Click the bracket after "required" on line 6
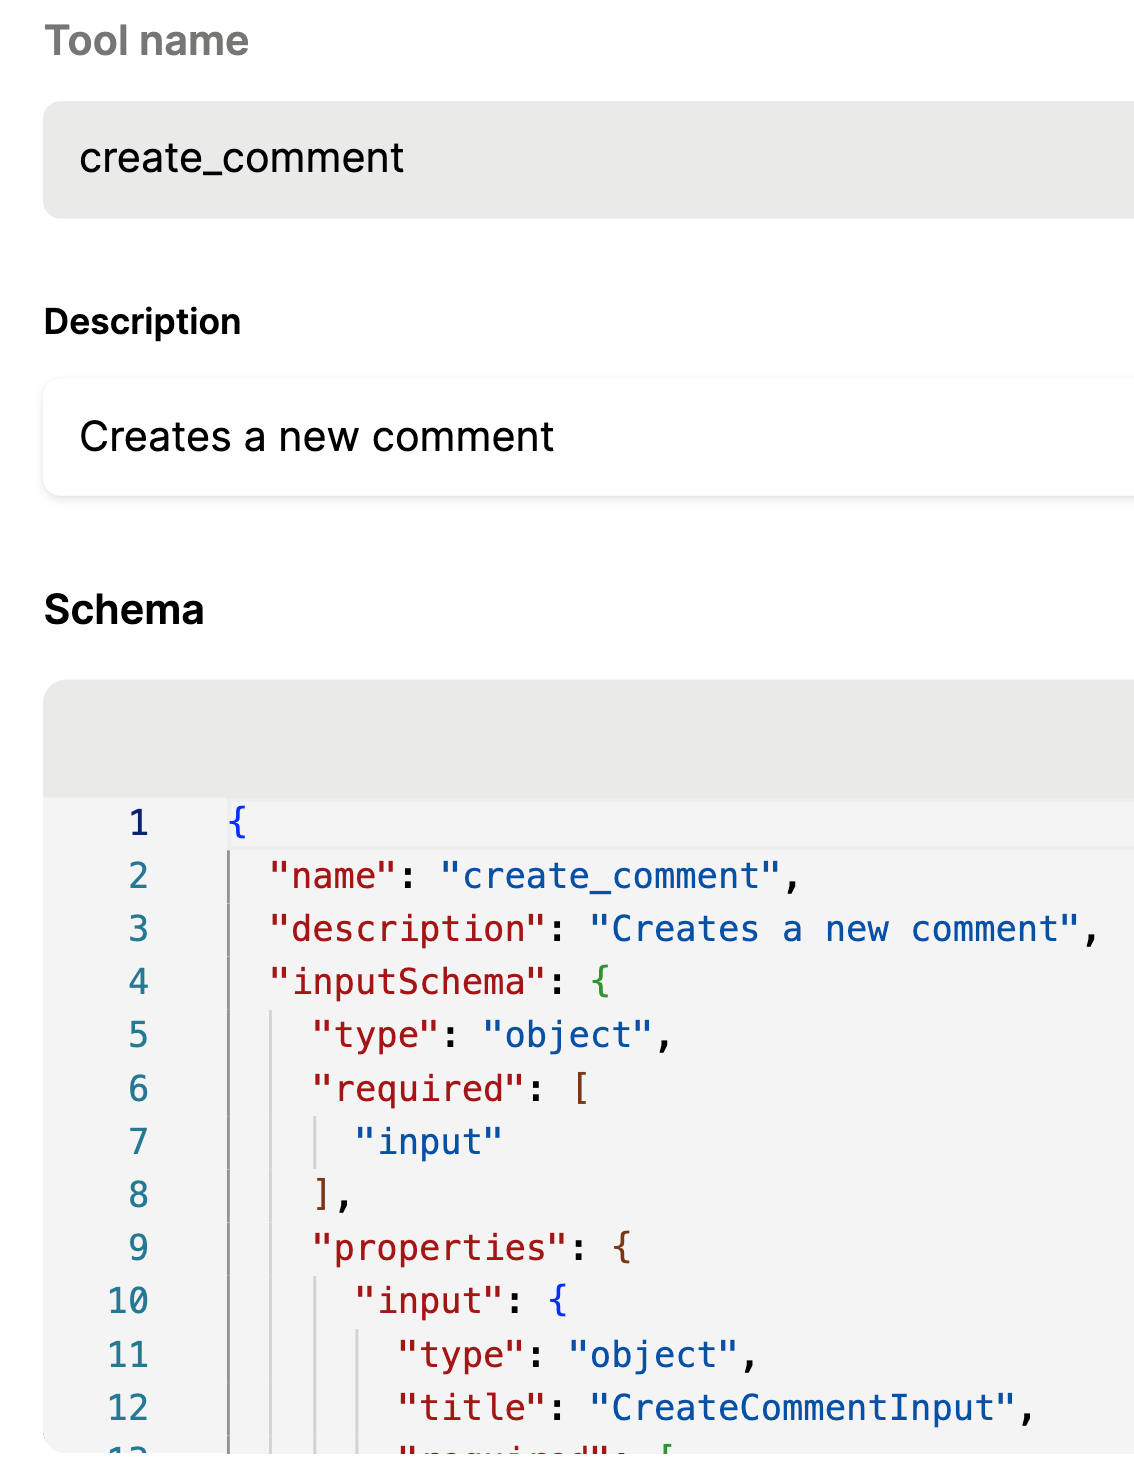 coord(580,1088)
